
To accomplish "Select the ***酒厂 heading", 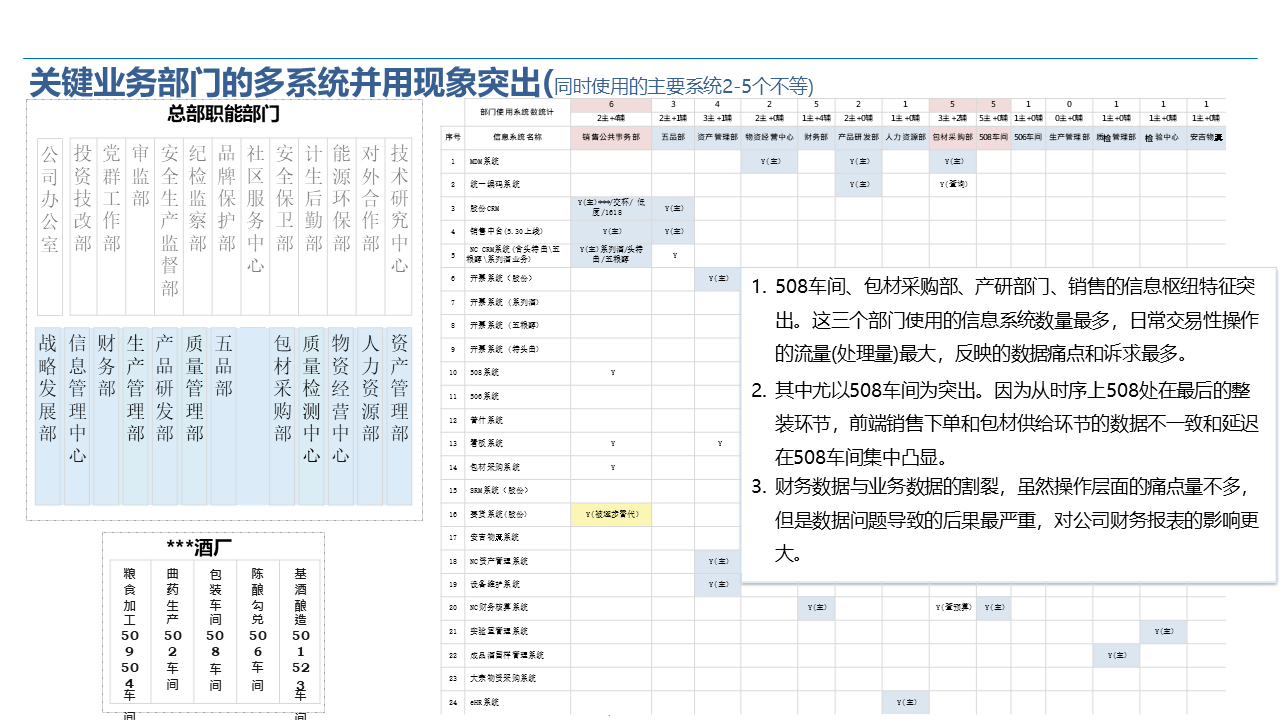I will click(198, 546).
